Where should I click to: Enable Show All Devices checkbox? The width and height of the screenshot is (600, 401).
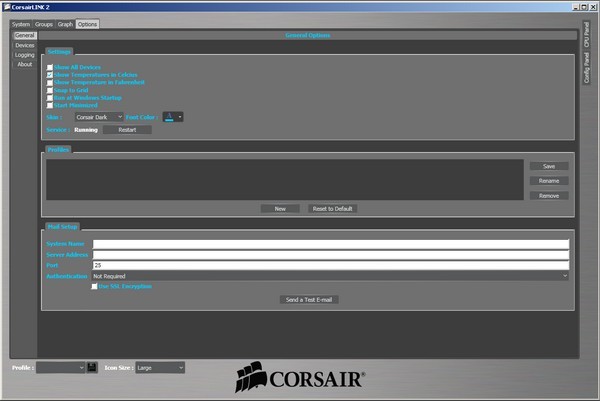pyautogui.click(x=50, y=67)
